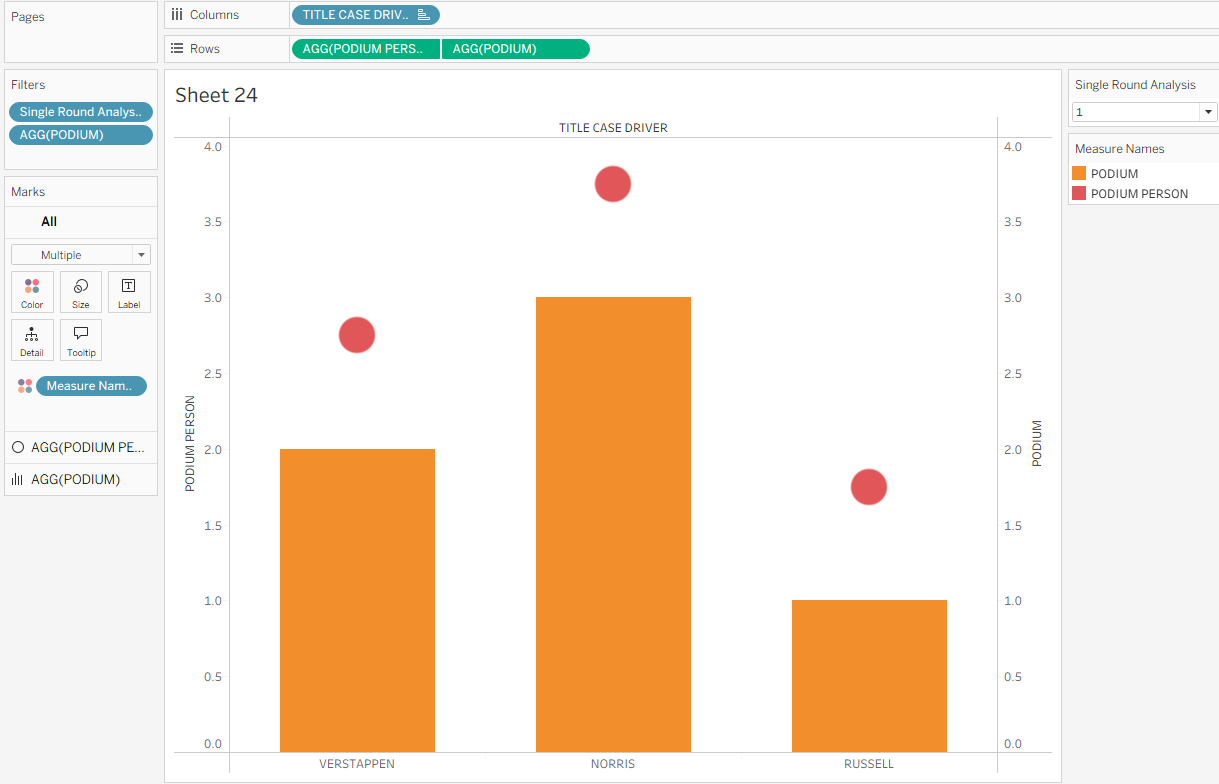Click the Filters shelf label

pos(28,85)
